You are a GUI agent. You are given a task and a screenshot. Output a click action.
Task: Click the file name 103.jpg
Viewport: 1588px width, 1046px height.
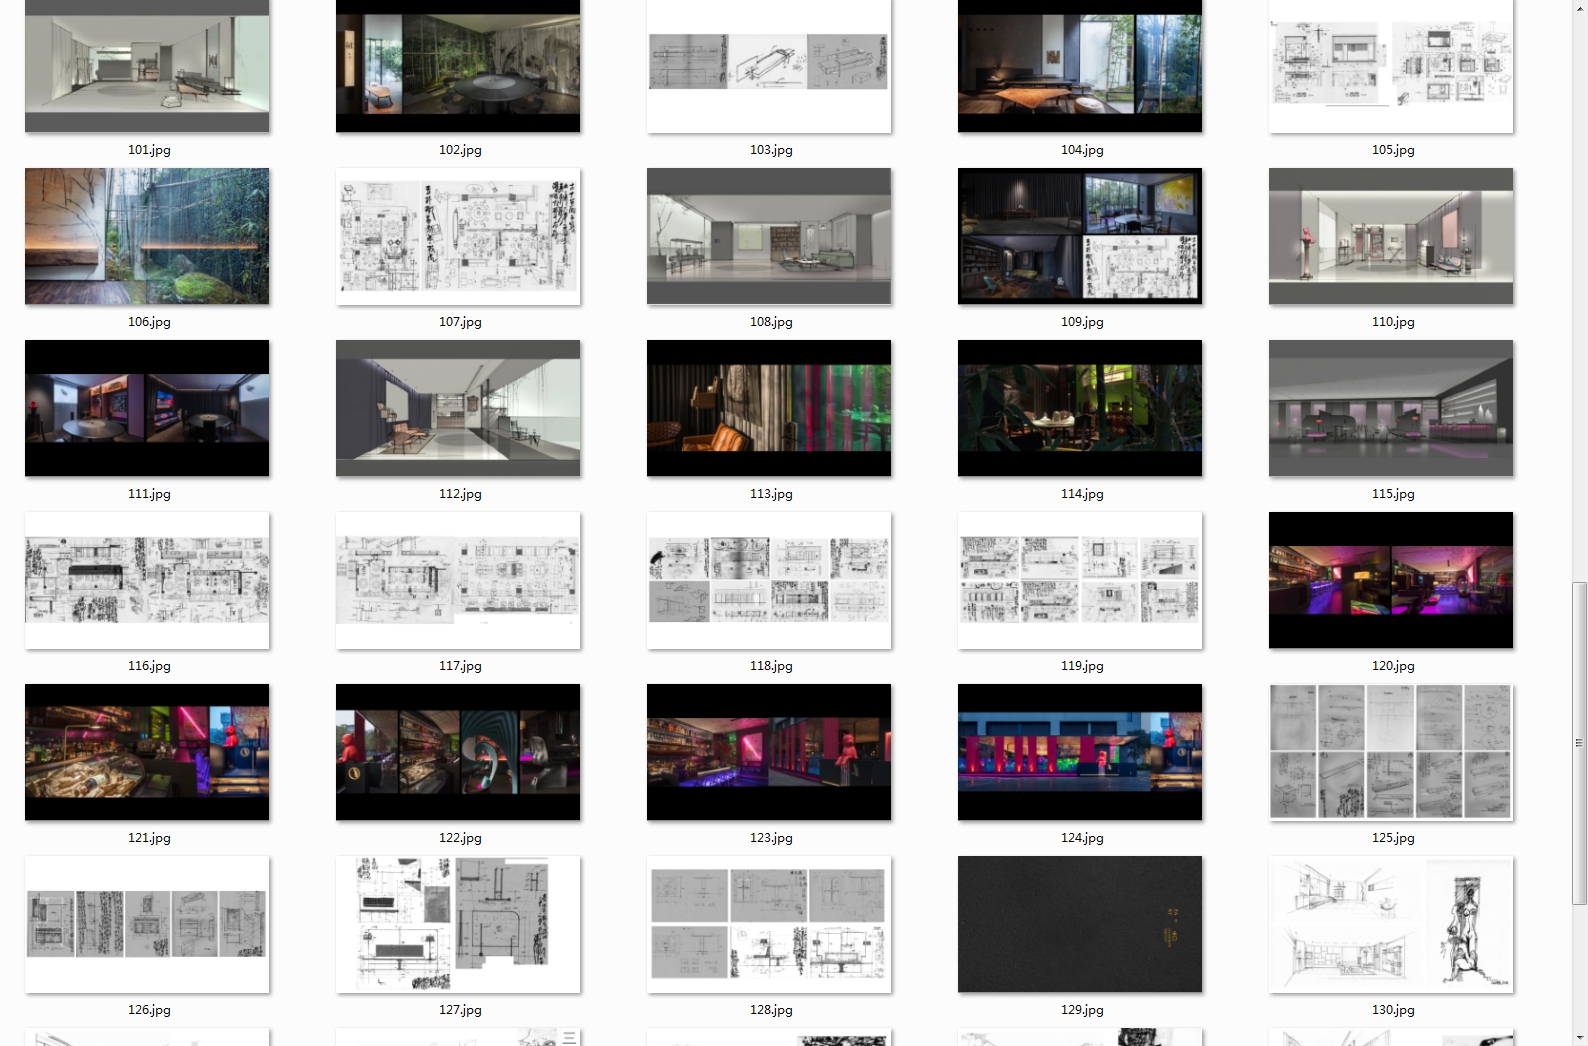pyautogui.click(x=771, y=150)
